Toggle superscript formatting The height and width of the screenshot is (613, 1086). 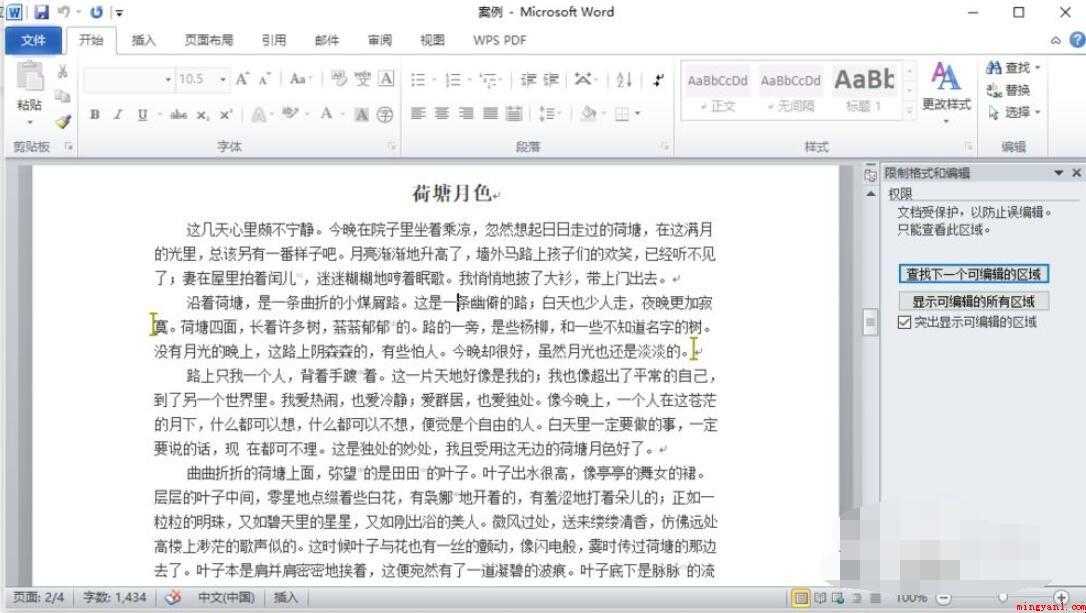[x=225, y=114]
